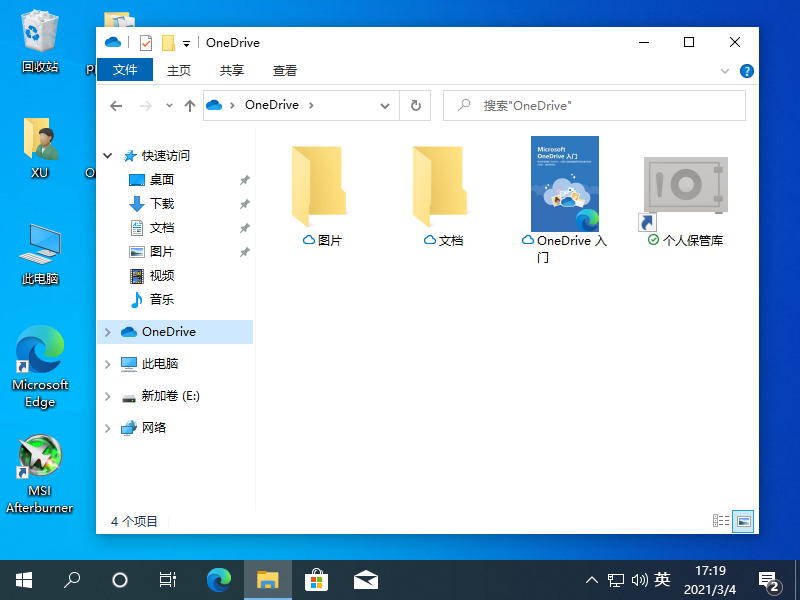Viewport: 800px width, 600px height.
Task: Switch to large thumbnails view in status bar
Action: (742, 521)
